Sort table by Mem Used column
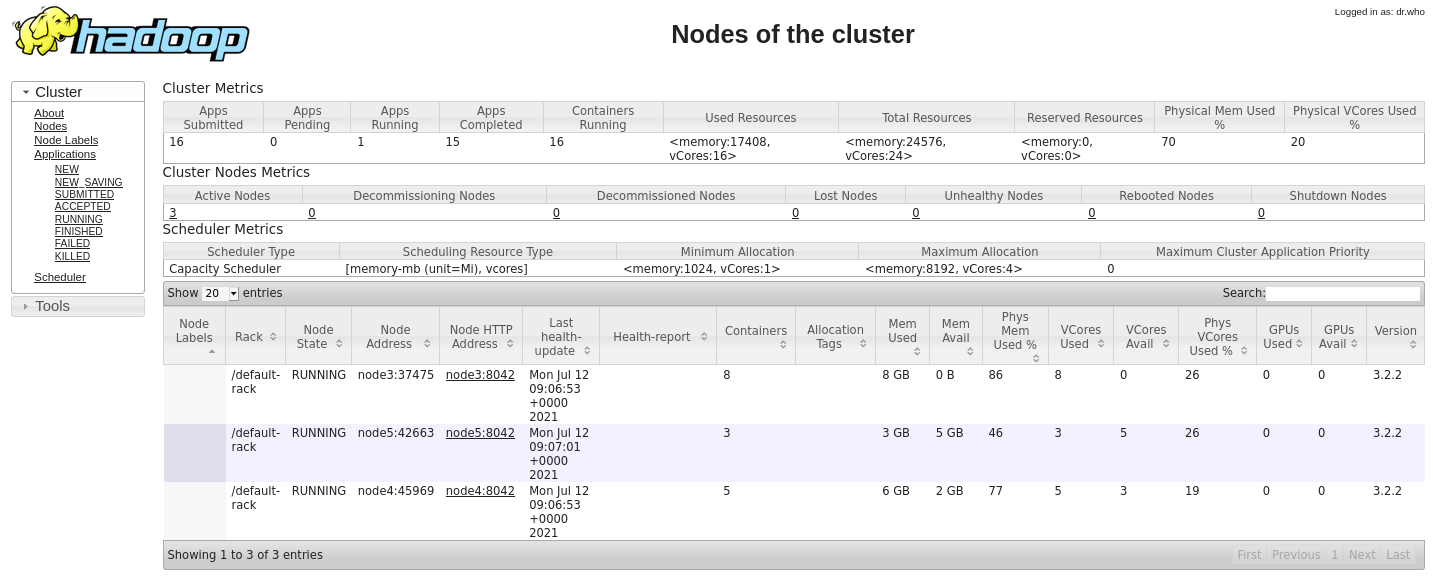 tap(902, 335)
